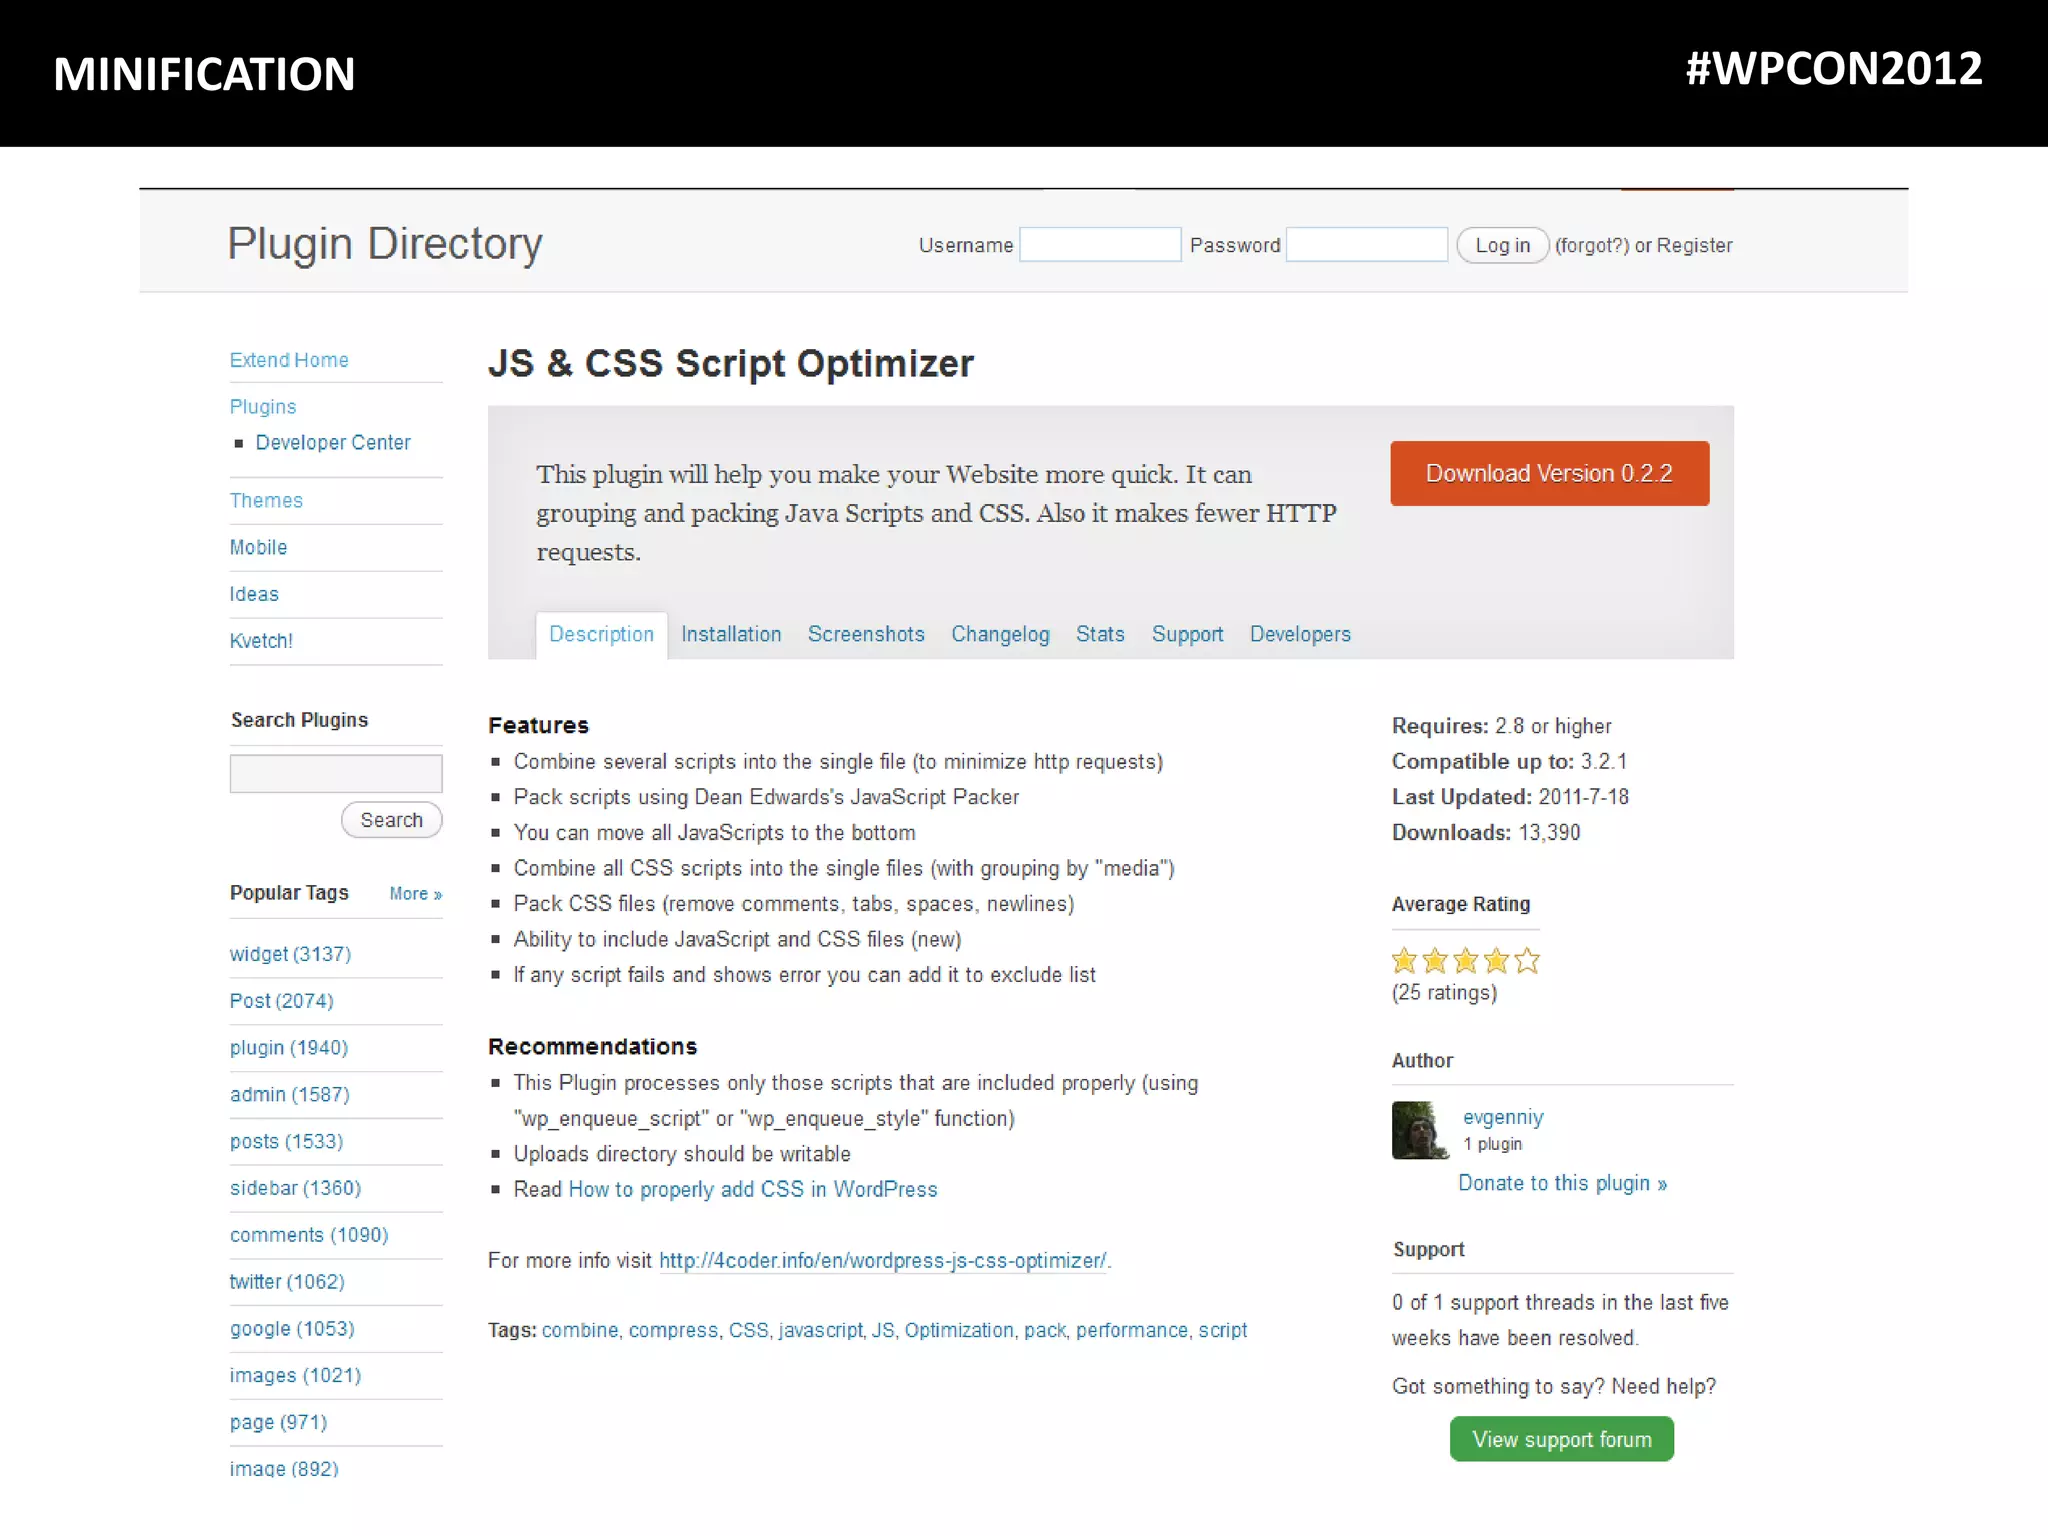Image resolution: width=2048 pixels, height=1536 pixels.
Task: Click the Register link
Action: click(1694, 245)
